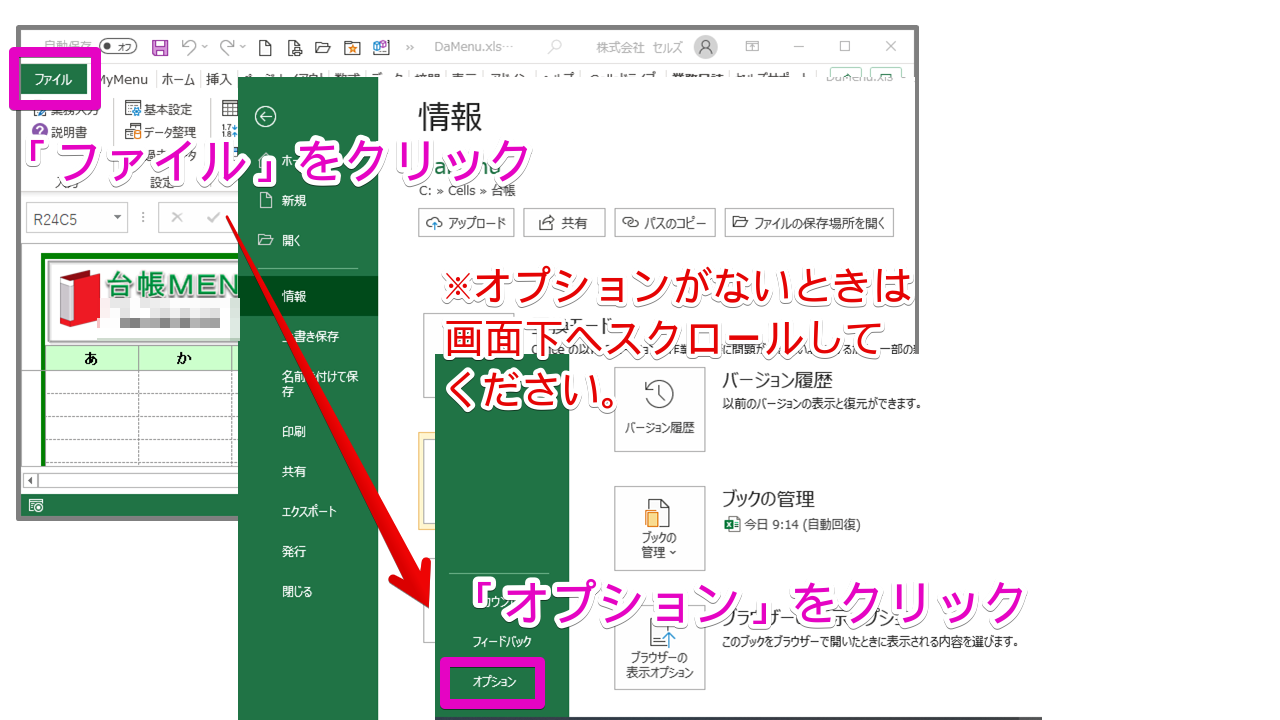The width and height of the screenshot is (1280, 720).
Task: Select 印刷 in backstage sidebar
Action: (x=308, y=431)
